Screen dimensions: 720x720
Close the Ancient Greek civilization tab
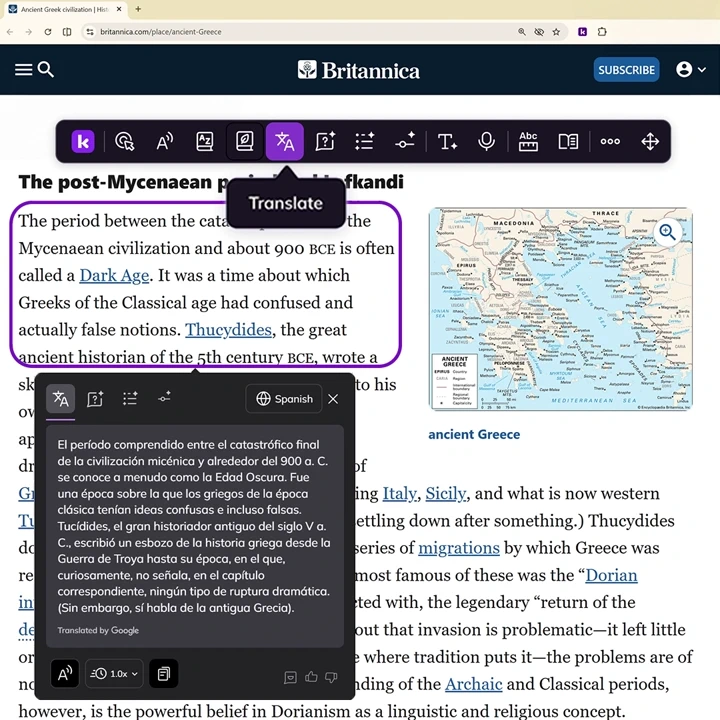point(119,9)
